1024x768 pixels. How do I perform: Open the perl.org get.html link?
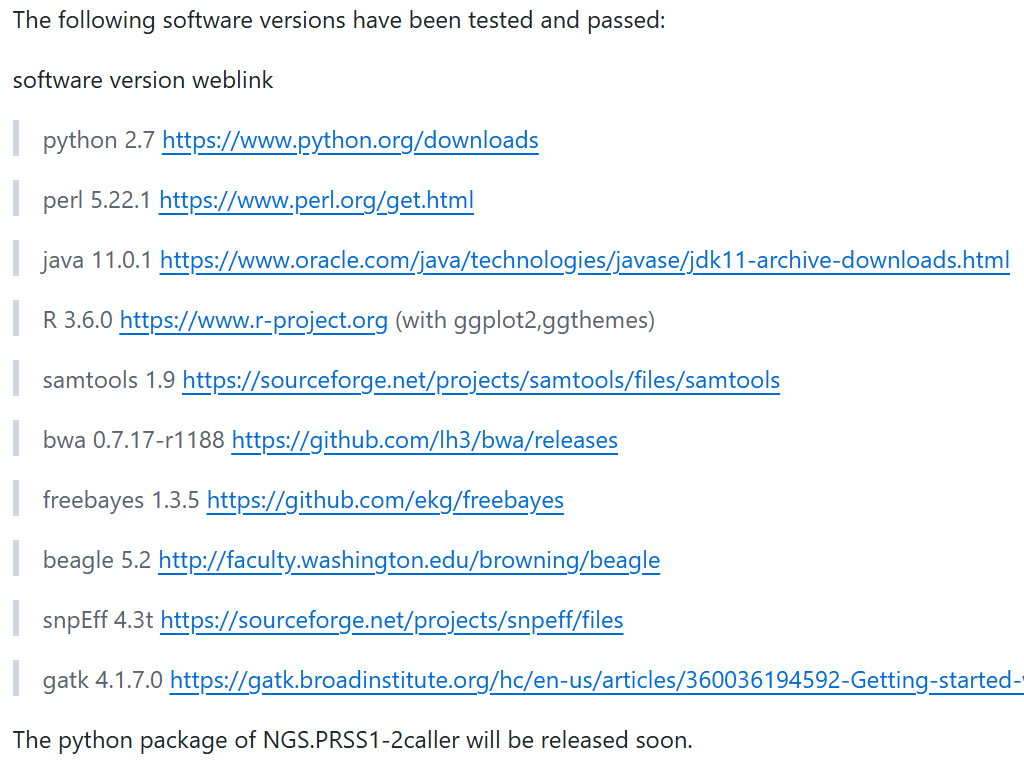(316, 201)
